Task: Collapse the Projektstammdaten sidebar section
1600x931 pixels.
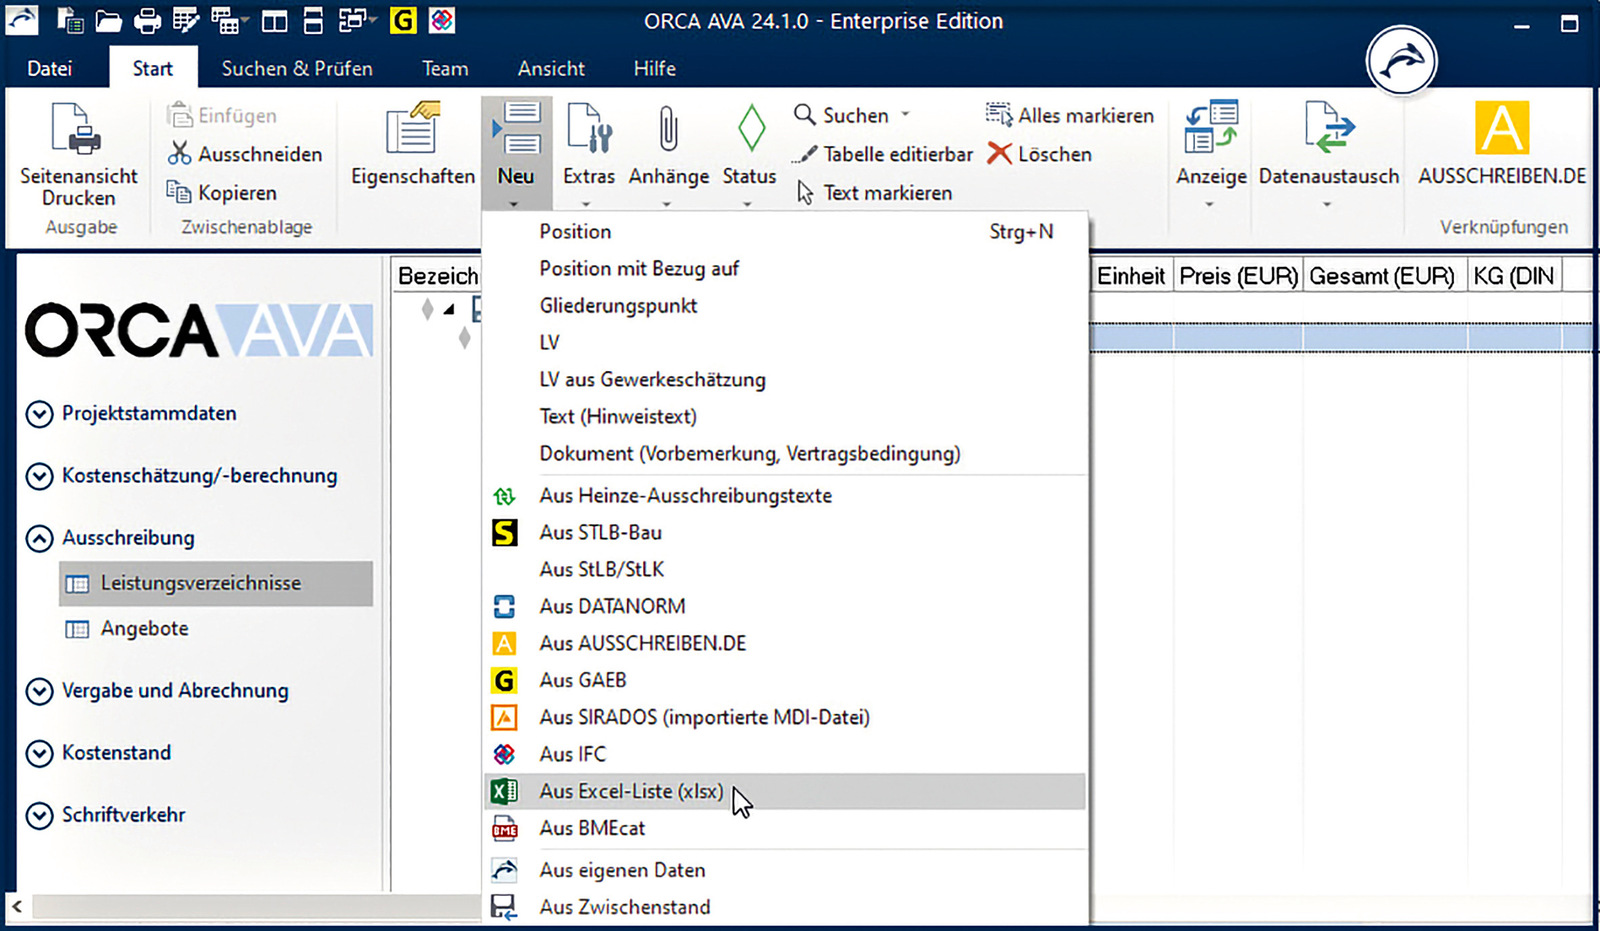Action: coord(40,413)
